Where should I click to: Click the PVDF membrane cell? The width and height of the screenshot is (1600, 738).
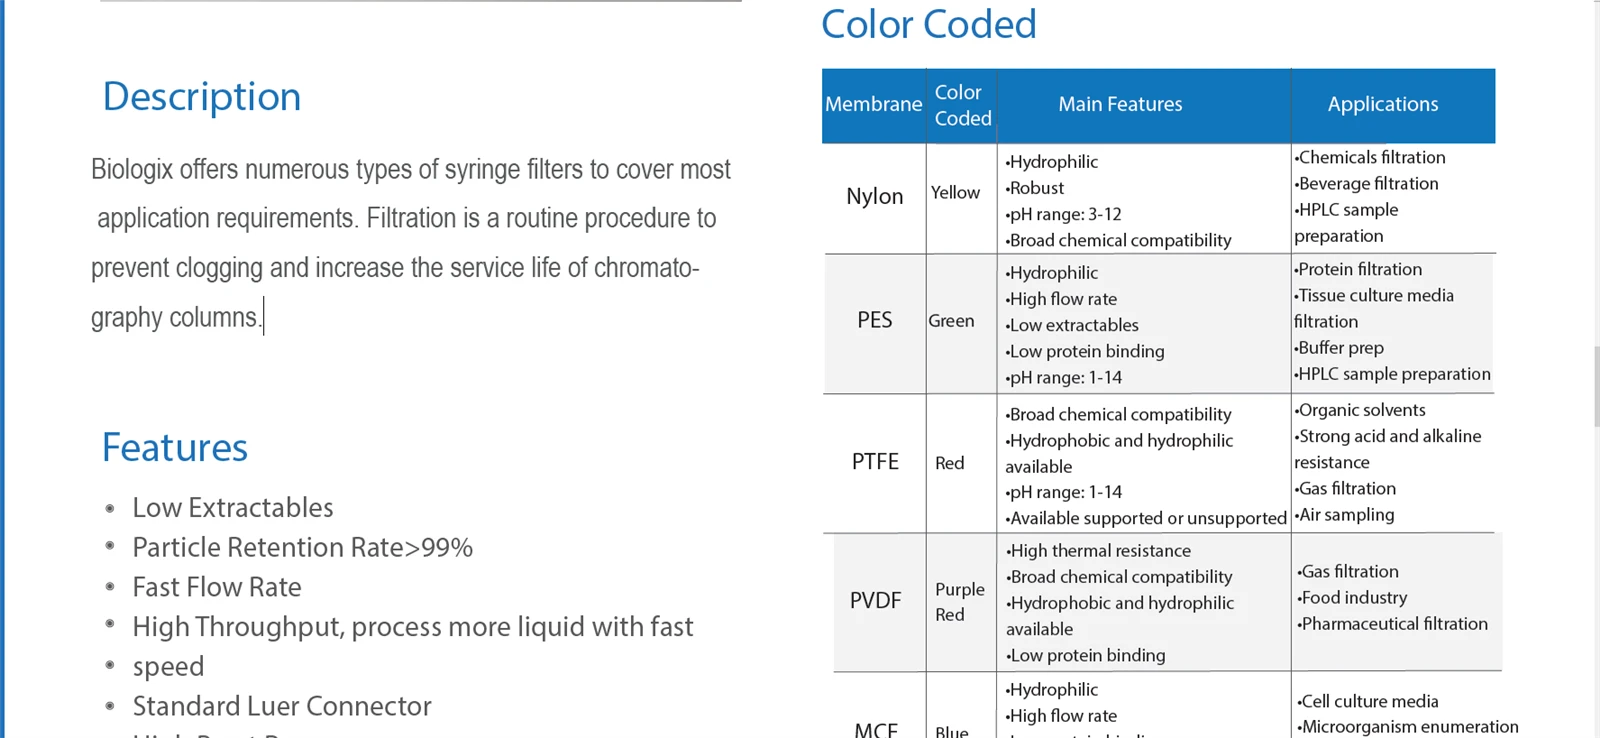click(x=875, y=601)
